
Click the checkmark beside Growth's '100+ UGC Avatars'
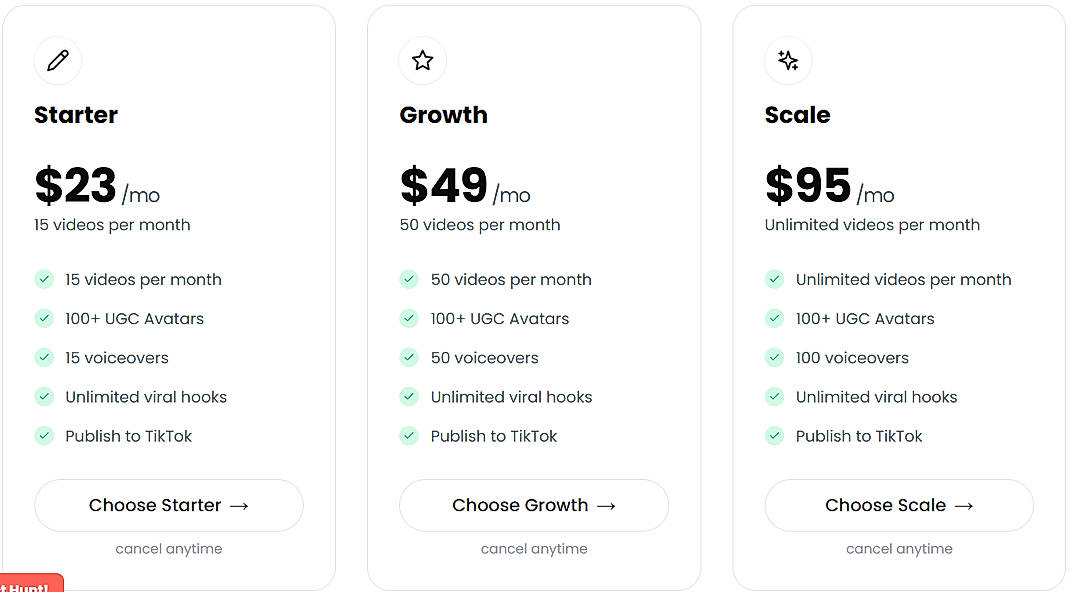click(409, 319)
